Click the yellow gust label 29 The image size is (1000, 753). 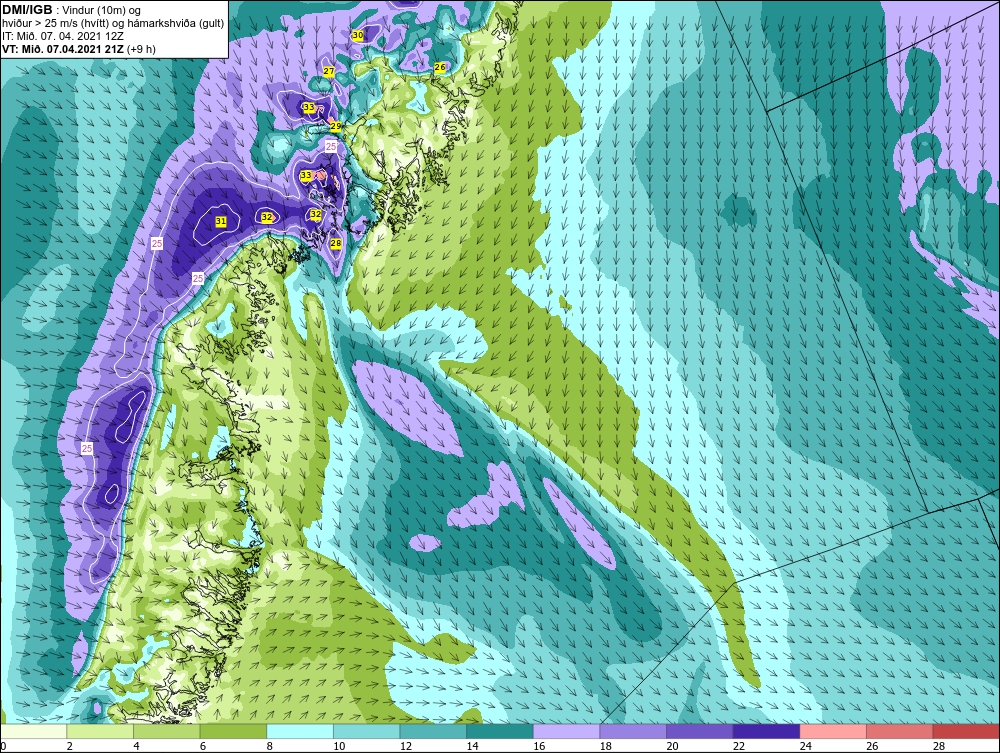click(x=335, y=126)
